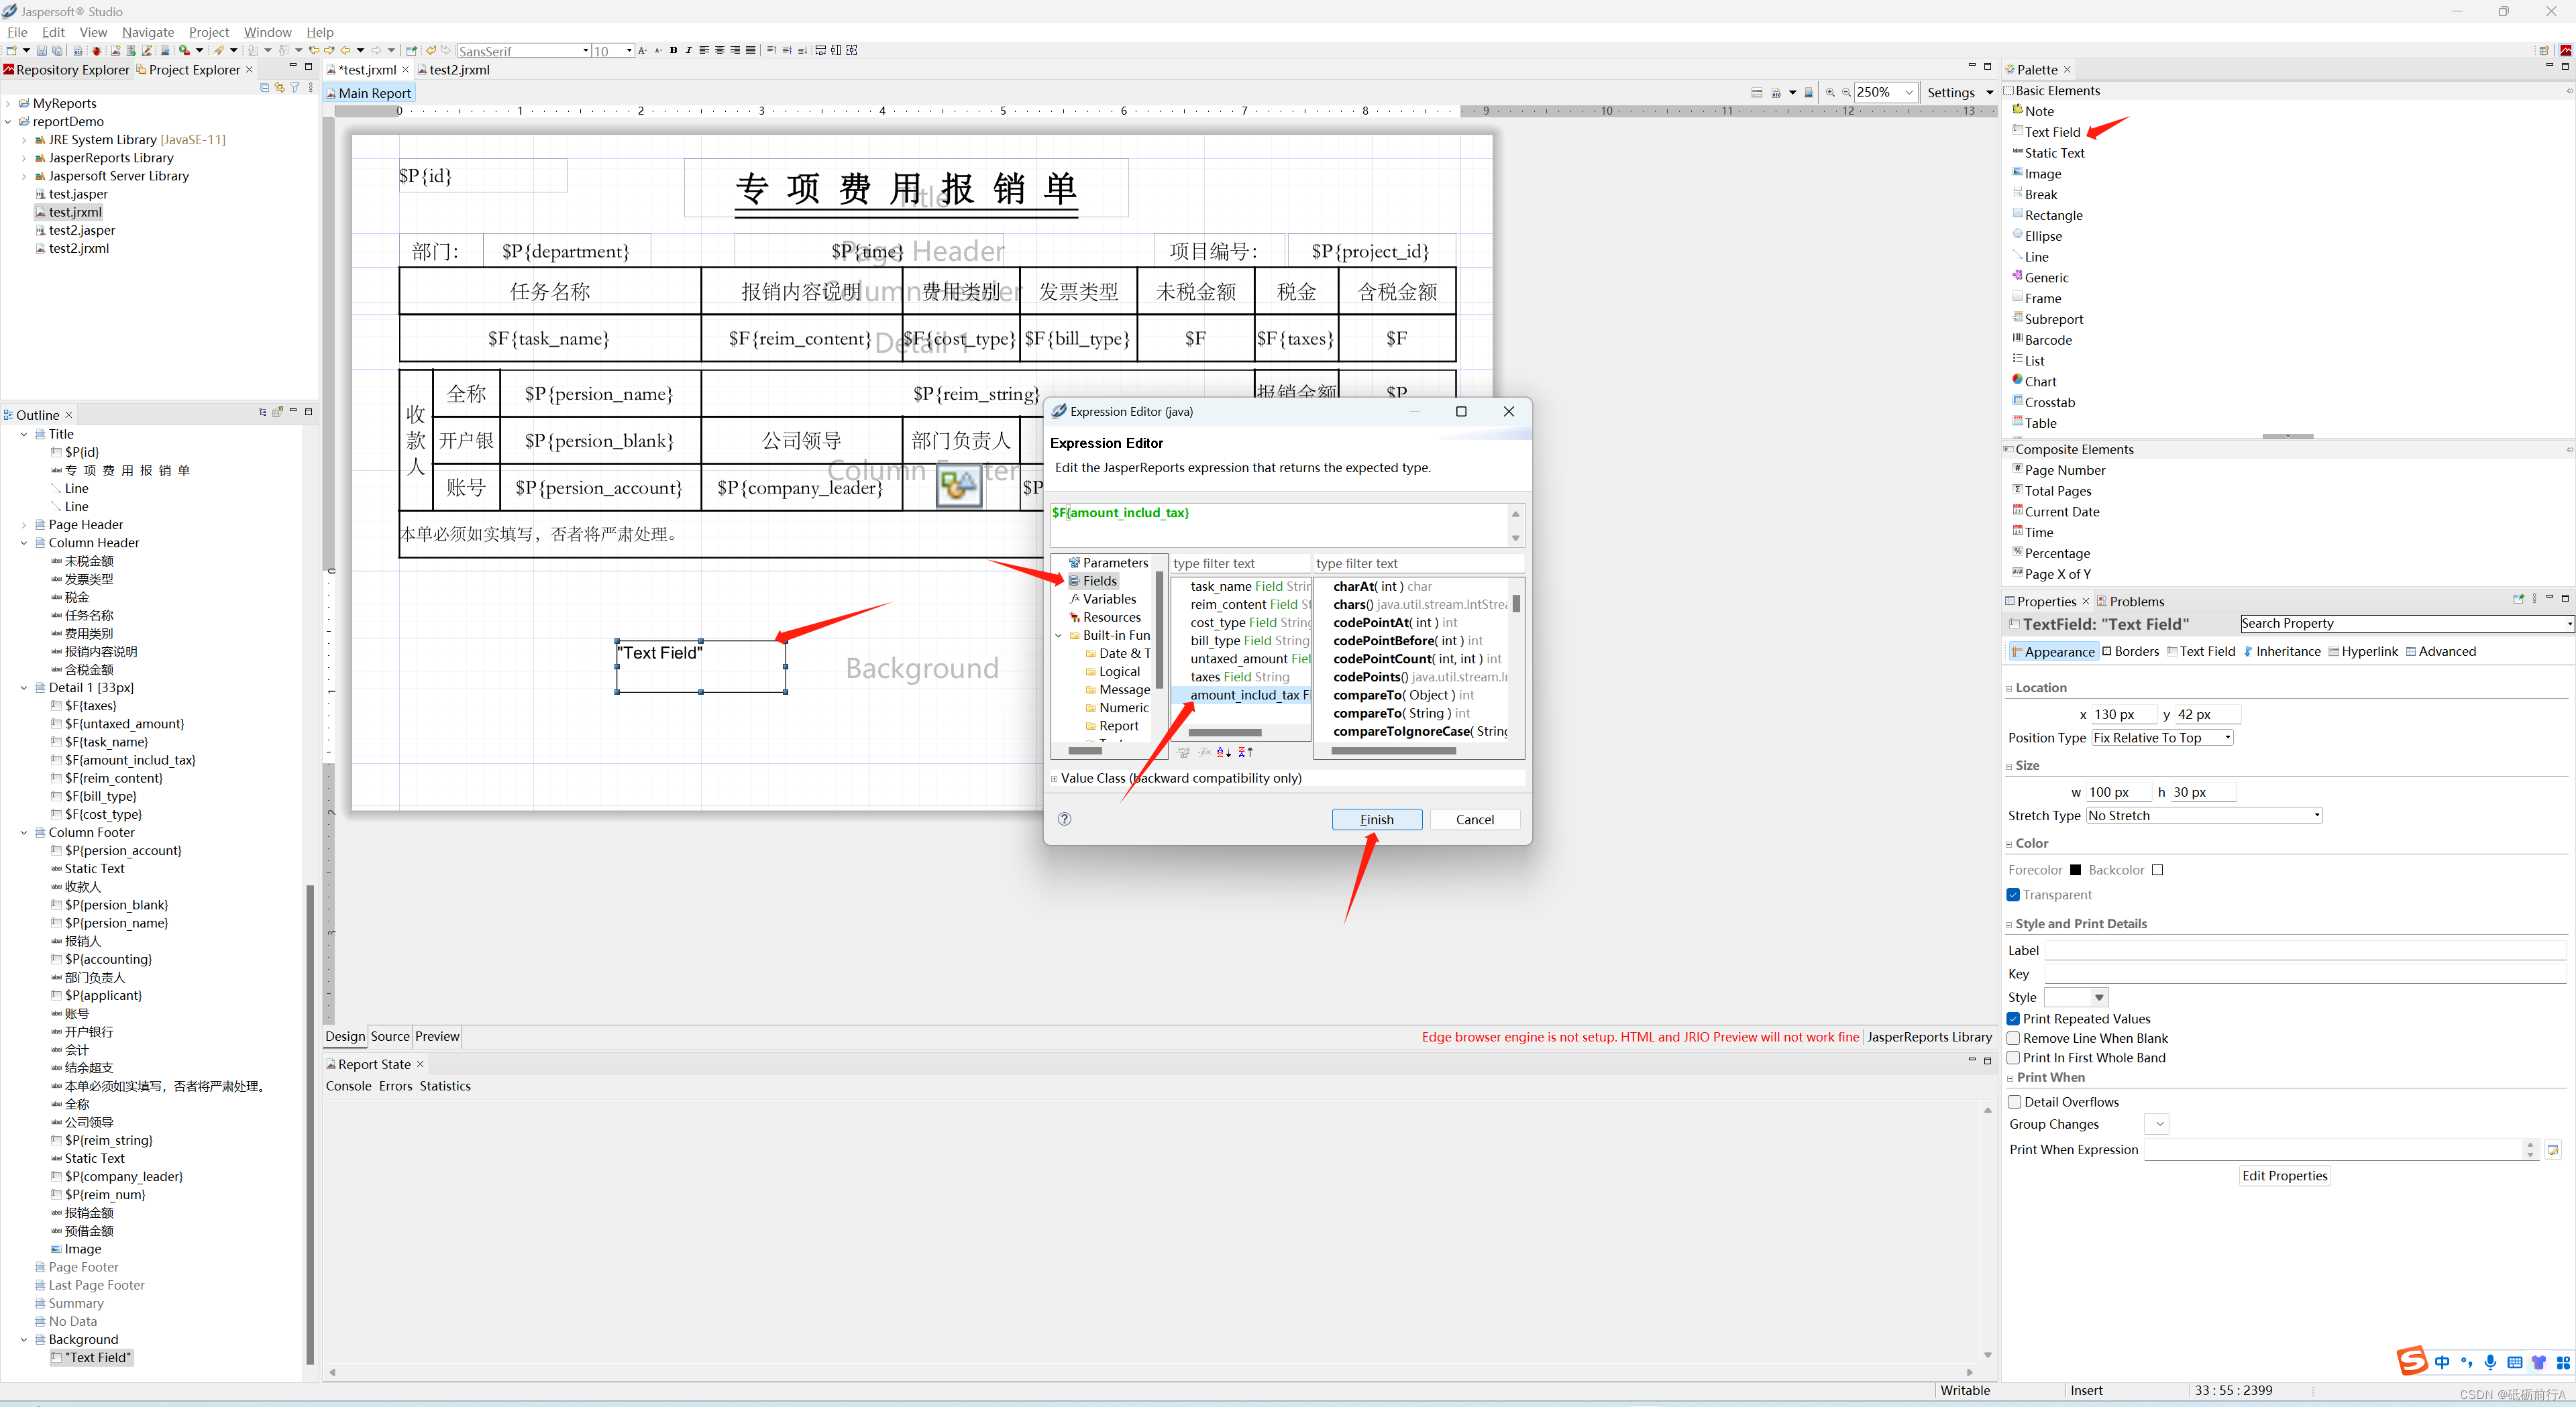Screen dimensions: 2576x1407
Task: Click the Bold formatting icon in toolbar
Action: click(x=674, y=50)
